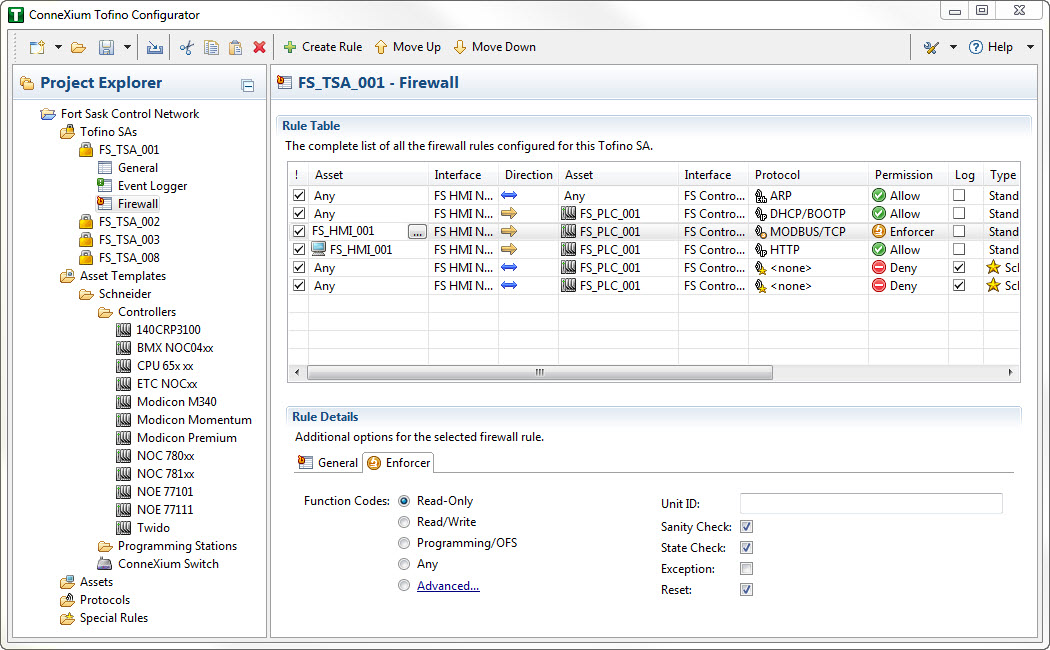Viewport: 1050px width, 650px height.
Task: Select BMX NOC04xx controller icon
Action: point(123,348)
